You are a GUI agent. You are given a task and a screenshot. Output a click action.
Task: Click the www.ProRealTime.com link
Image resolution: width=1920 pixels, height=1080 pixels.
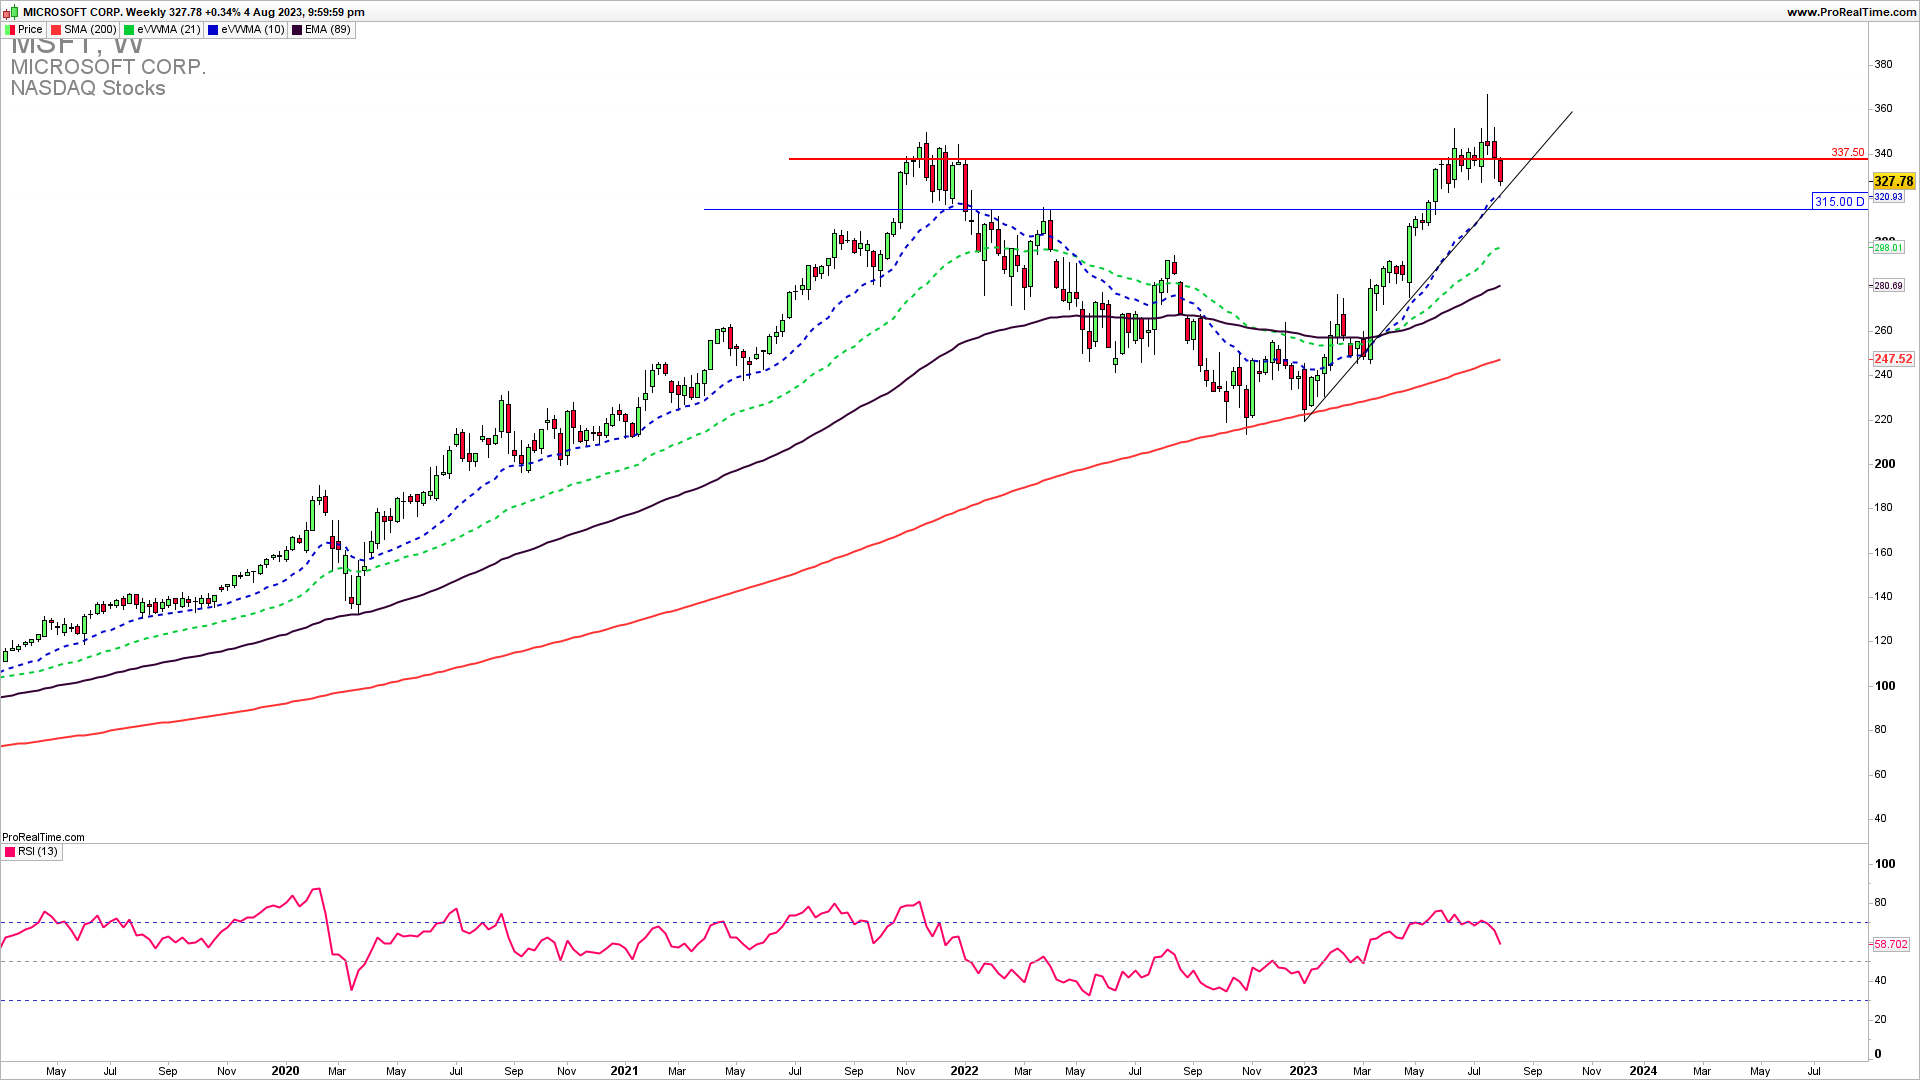click(x=1851, y=12)
